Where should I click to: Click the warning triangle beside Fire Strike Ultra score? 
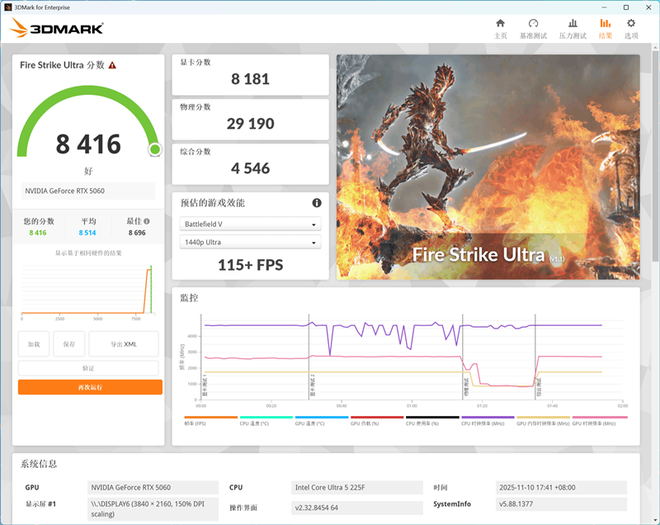point(113,65)
